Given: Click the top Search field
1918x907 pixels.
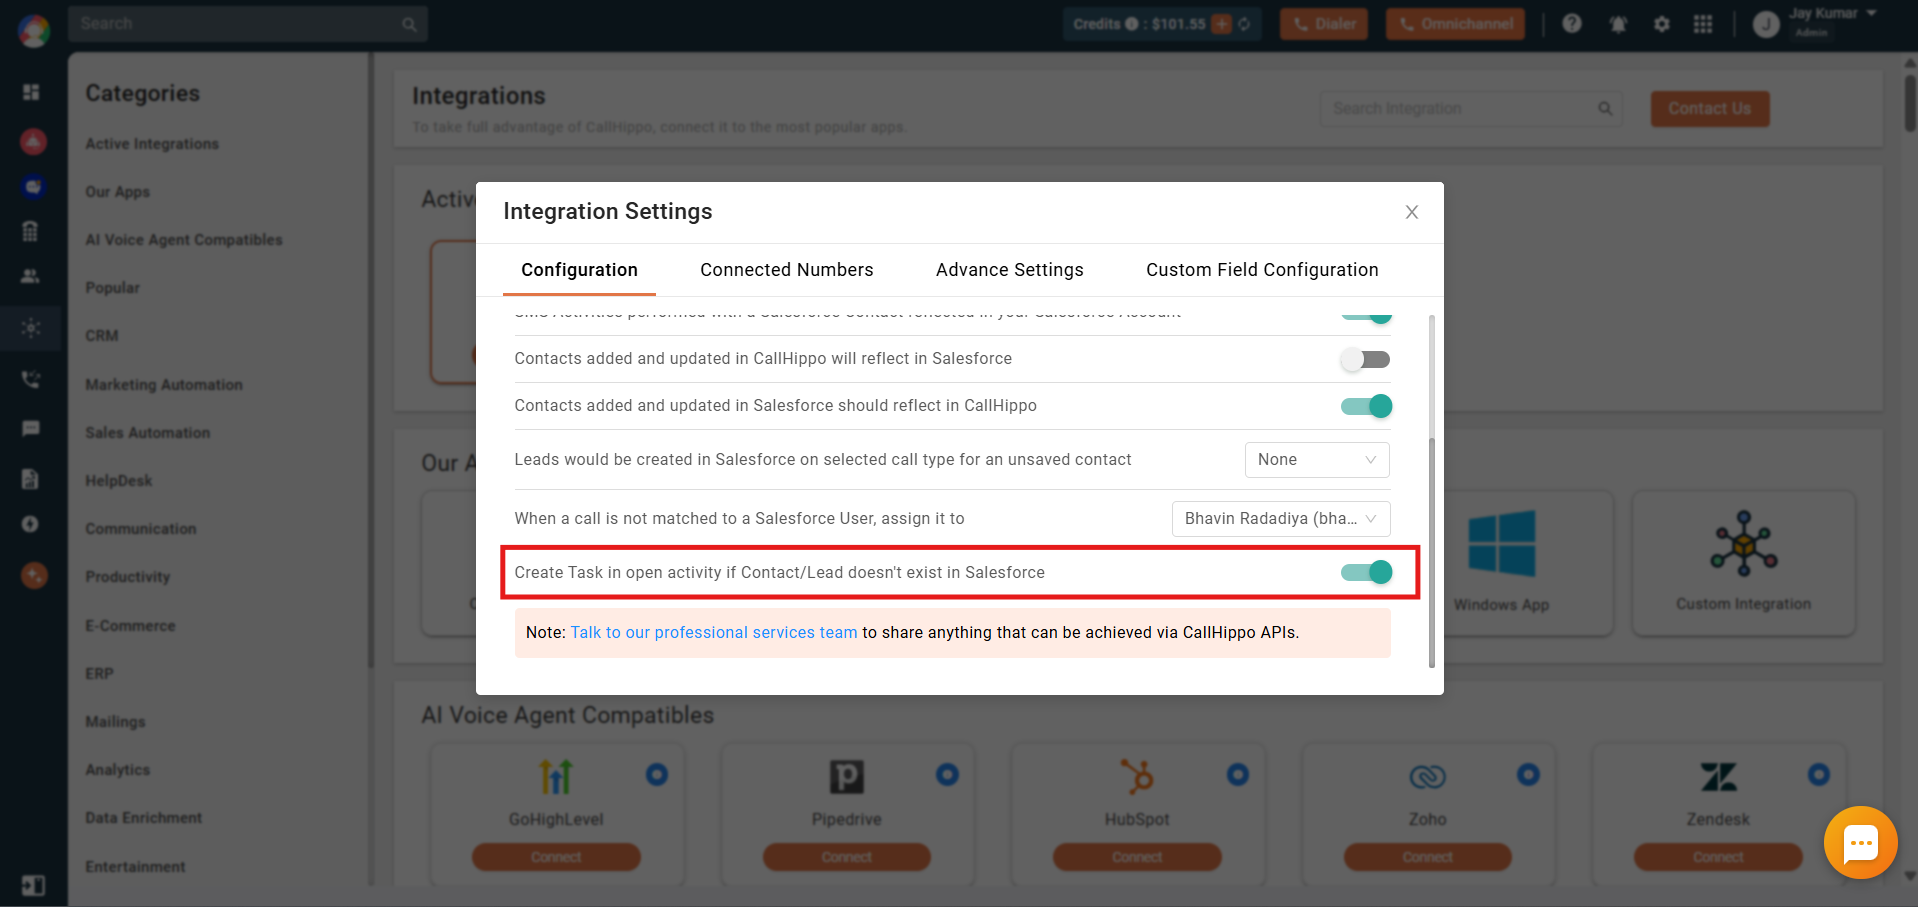Looking at the screenshot, I should [248, 24].
